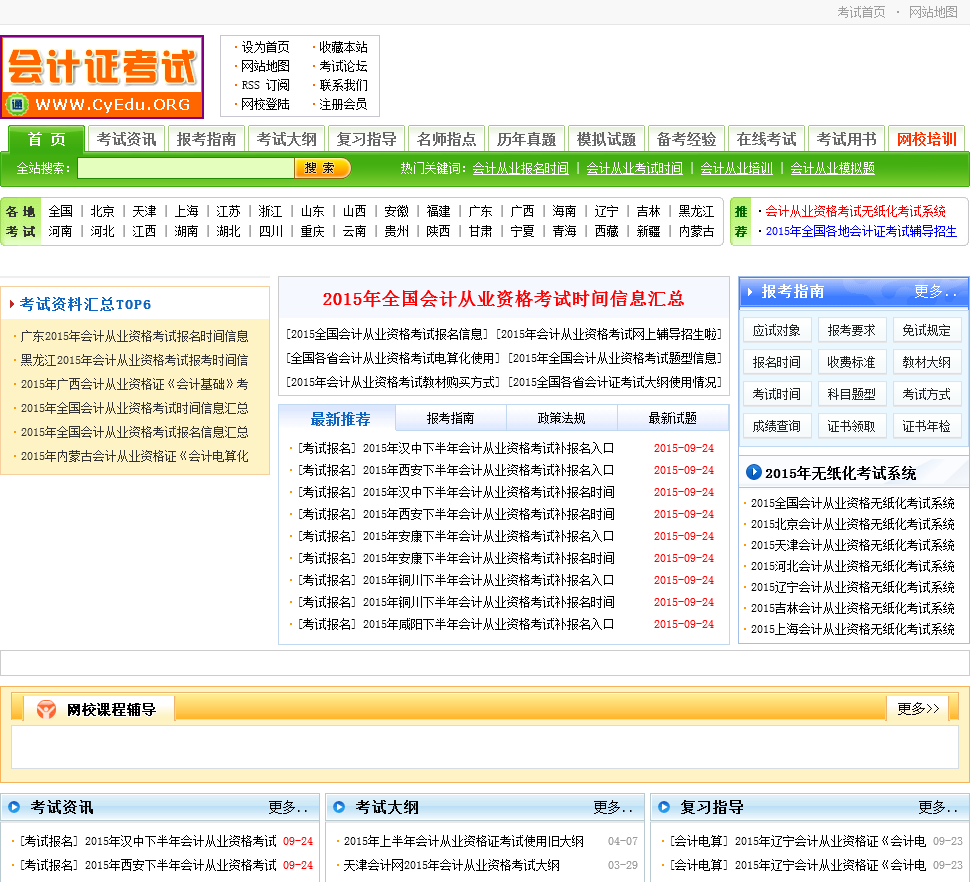Expand 更多 in the 报考指南 panel

click(x=935, y=292)
